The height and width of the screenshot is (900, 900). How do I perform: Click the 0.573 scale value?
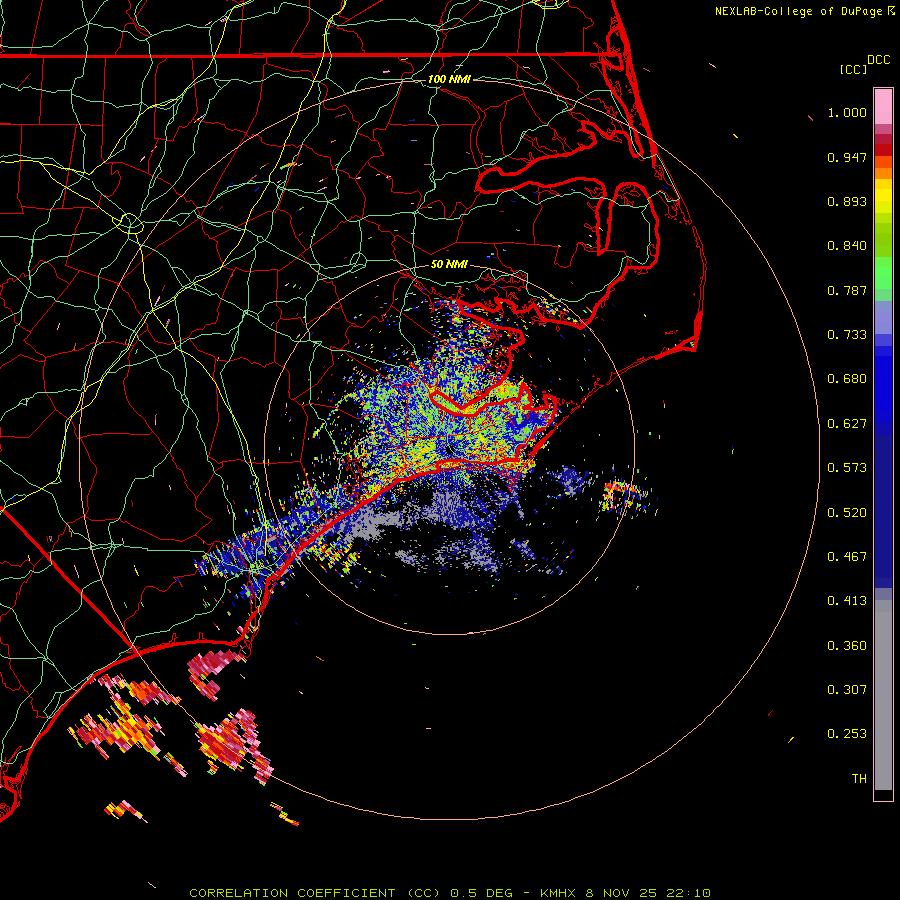coord(847,468)
